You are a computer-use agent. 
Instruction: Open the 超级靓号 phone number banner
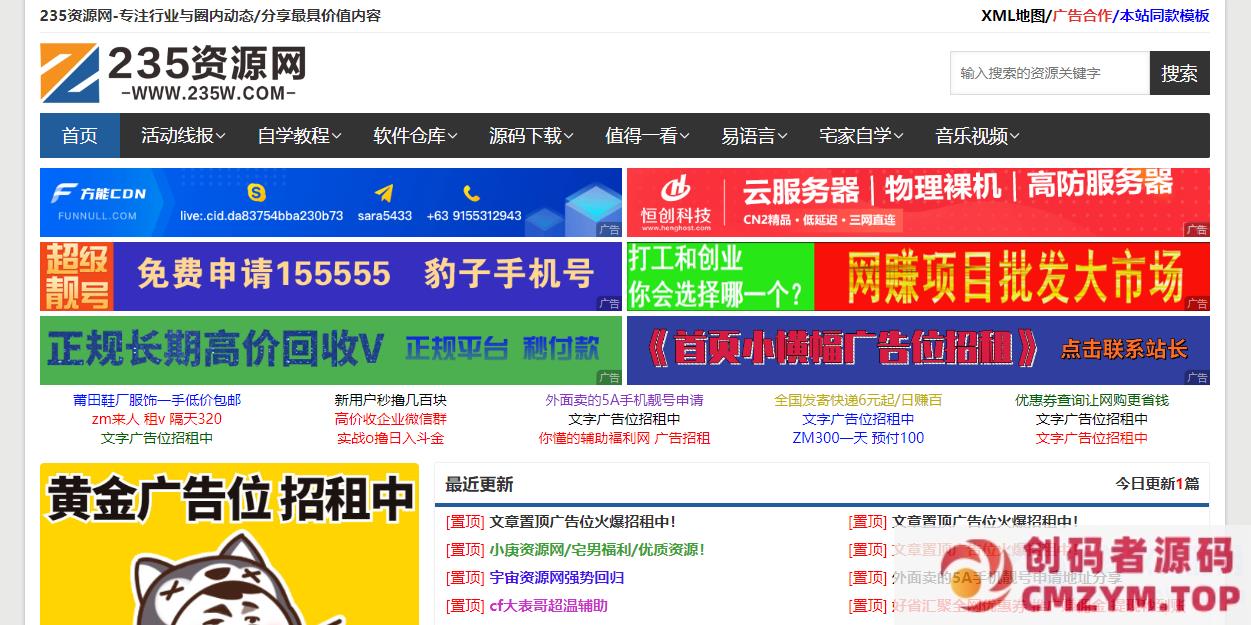click(330, 276)
